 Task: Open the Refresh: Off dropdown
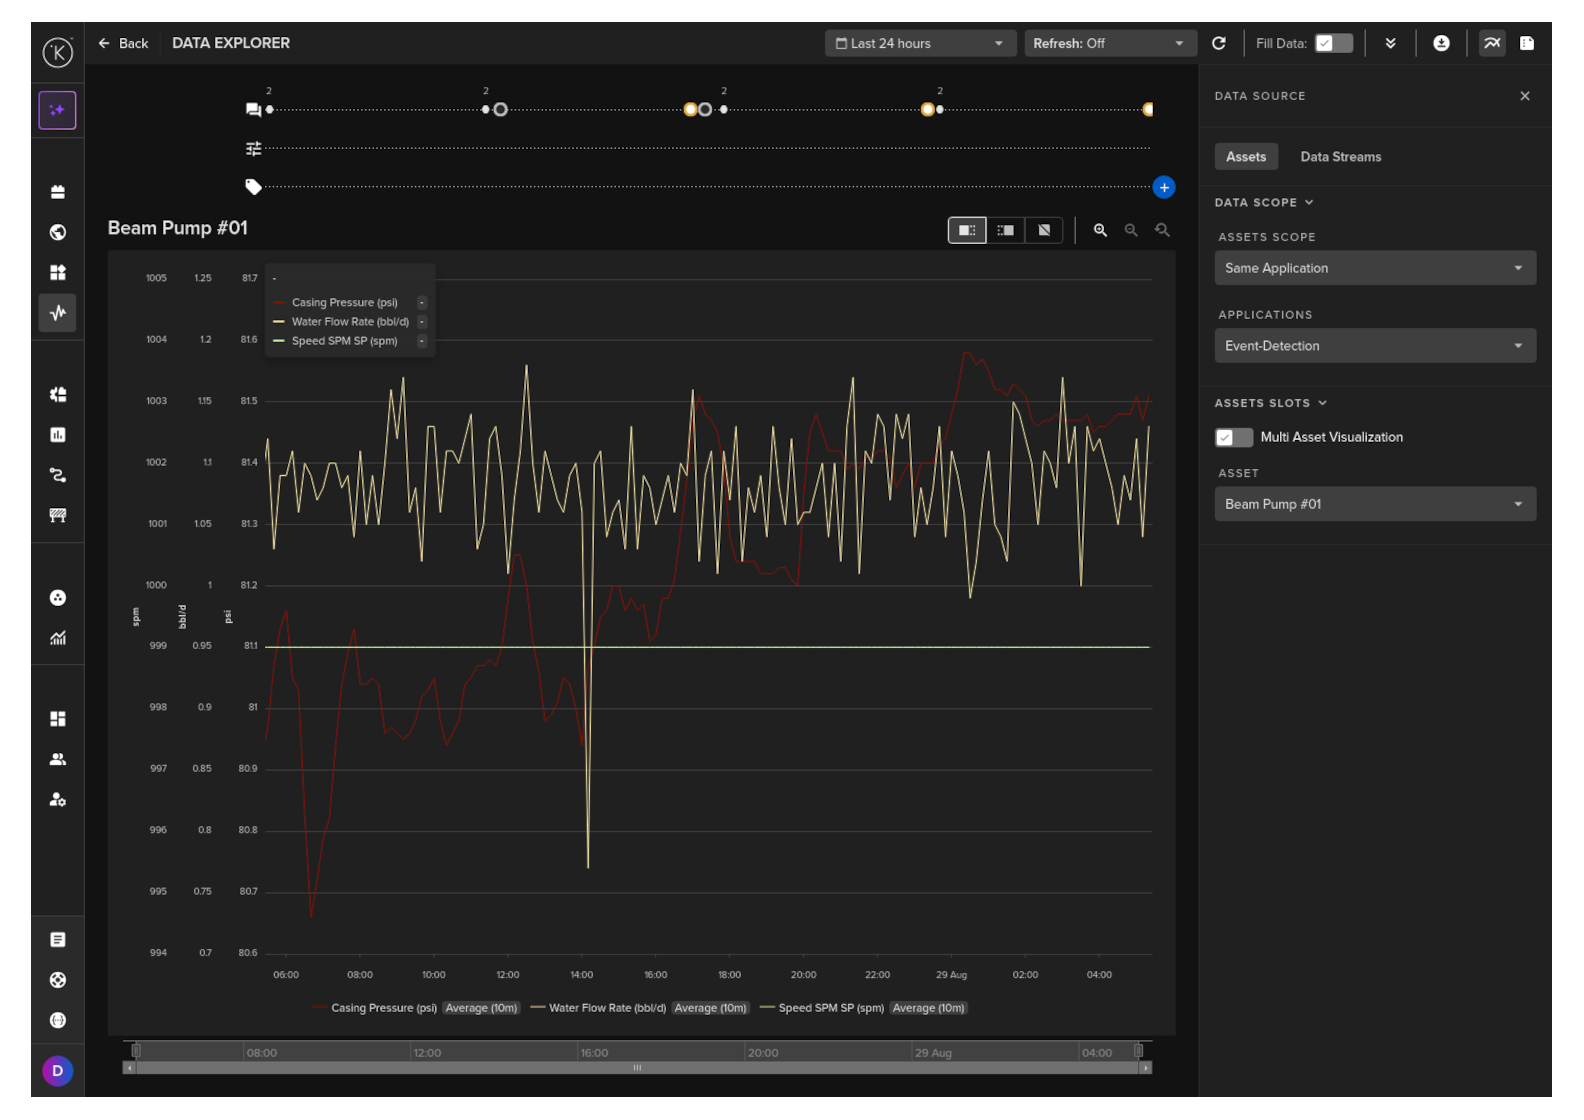tap(1110, 43)
